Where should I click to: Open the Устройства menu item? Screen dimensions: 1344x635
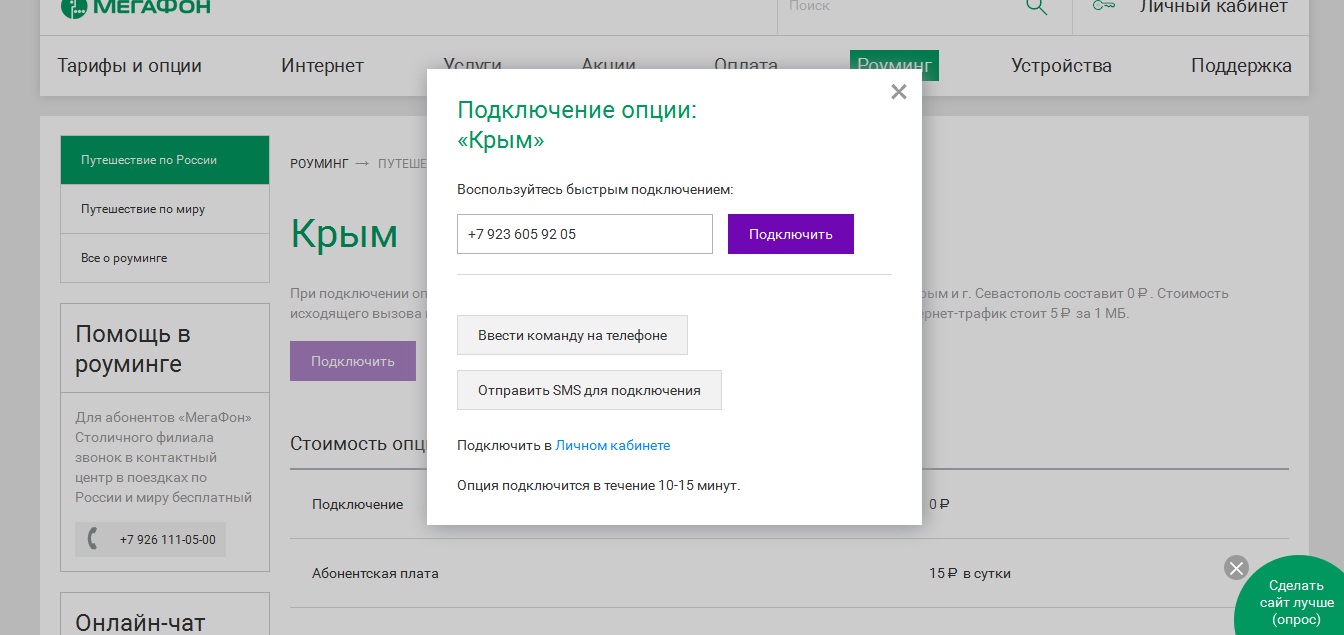point(1061,66)
